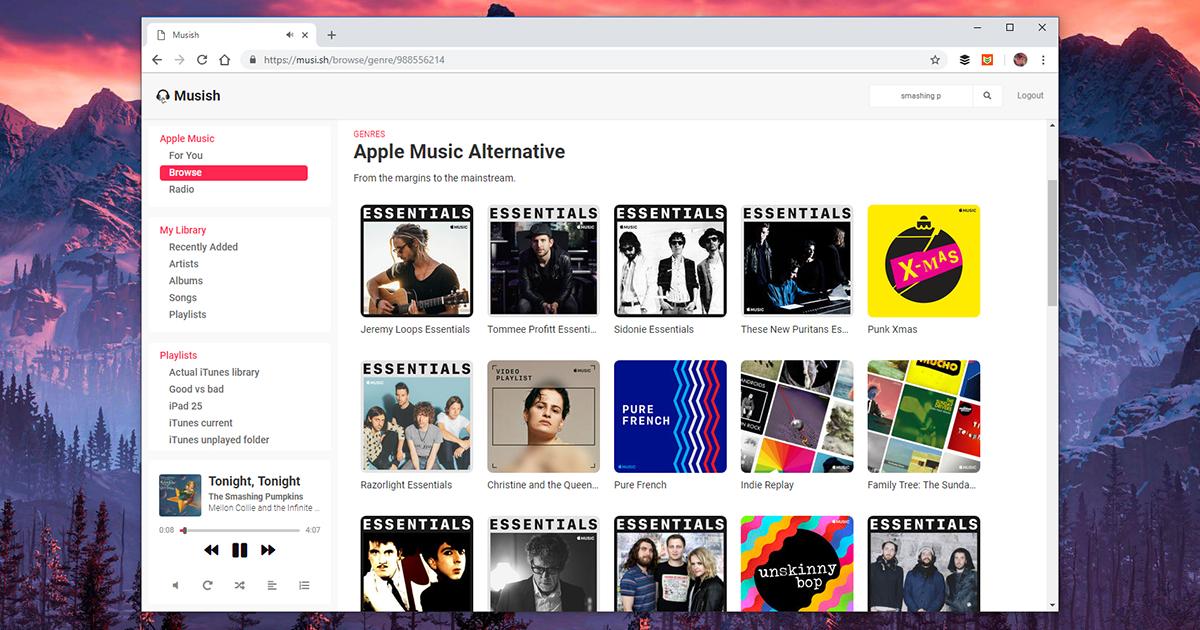Click the search magnifier button
This screenshot has height=630, width=1200.
click(987, 96)
